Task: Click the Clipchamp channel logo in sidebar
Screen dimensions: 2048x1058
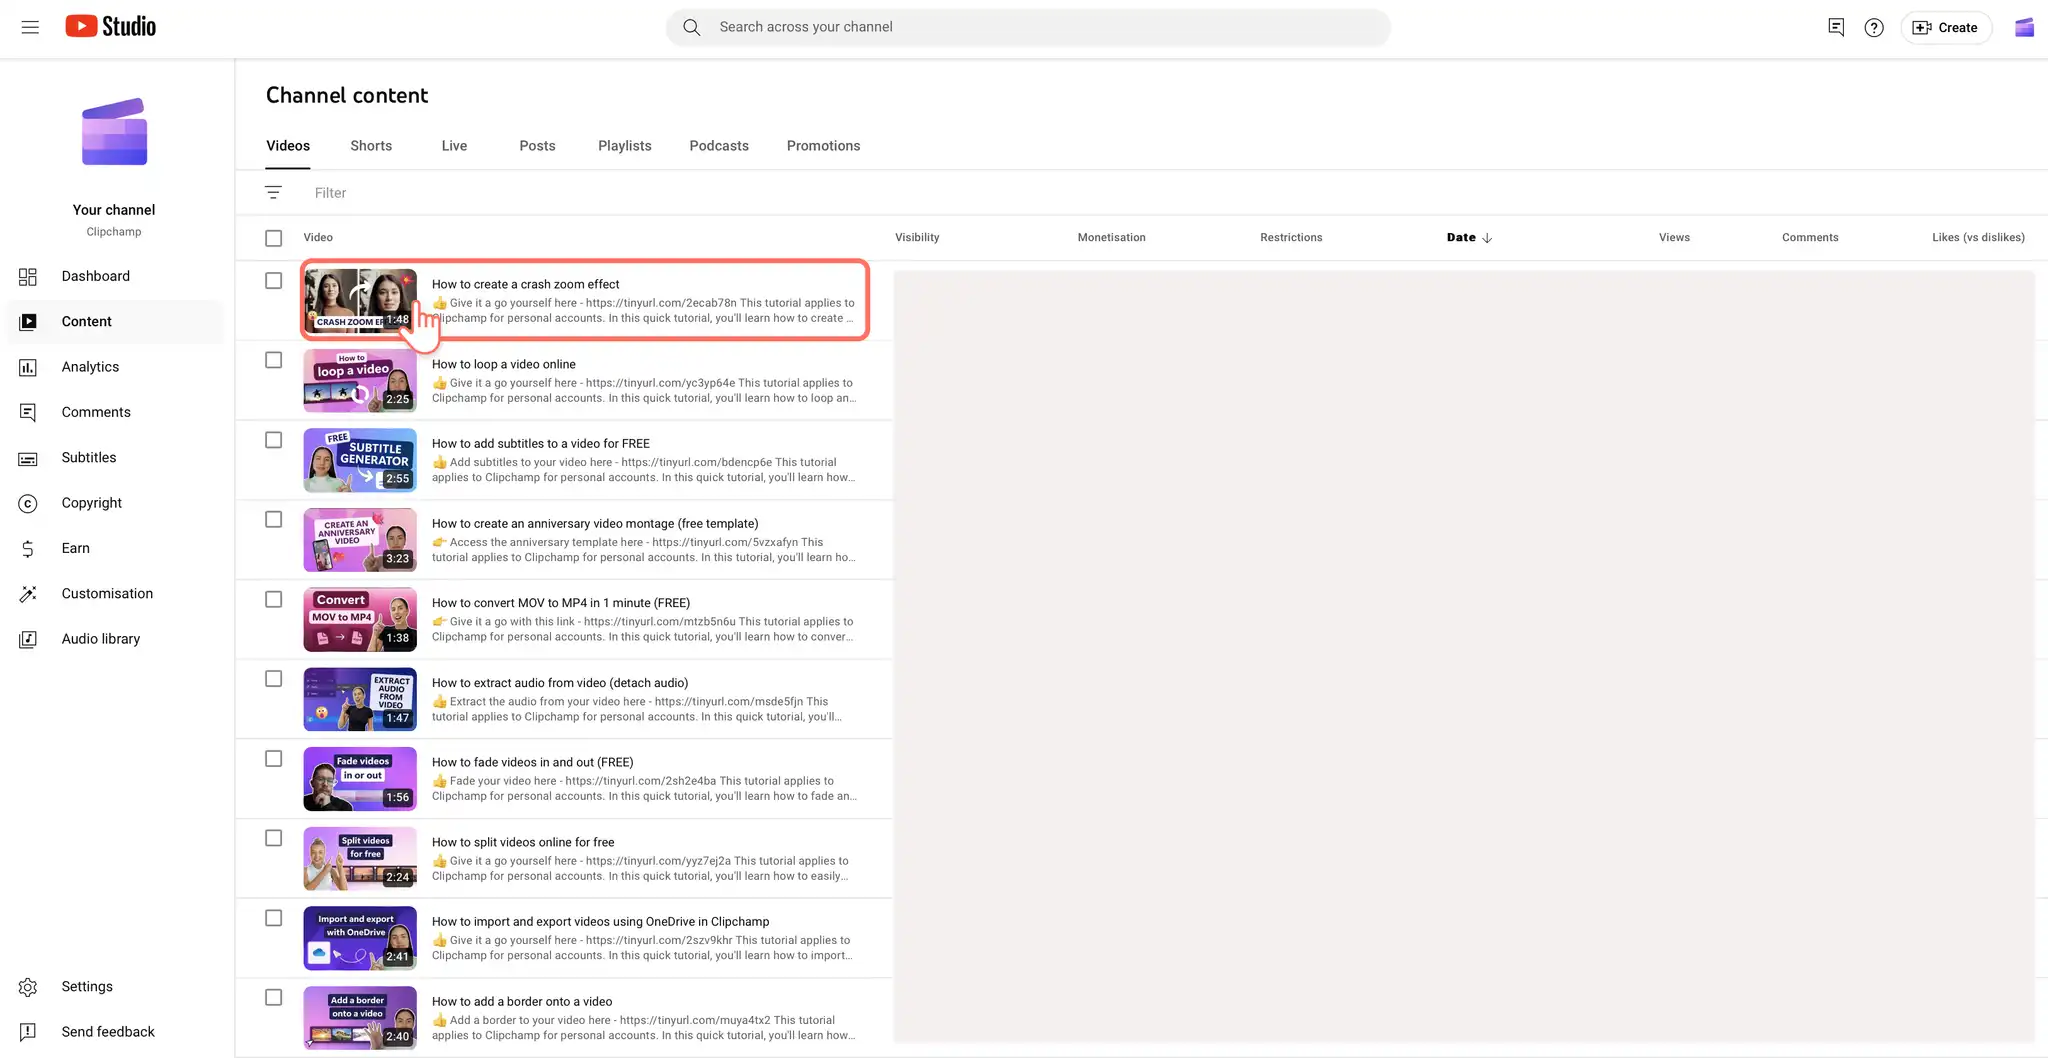Action: coord(114,132)
